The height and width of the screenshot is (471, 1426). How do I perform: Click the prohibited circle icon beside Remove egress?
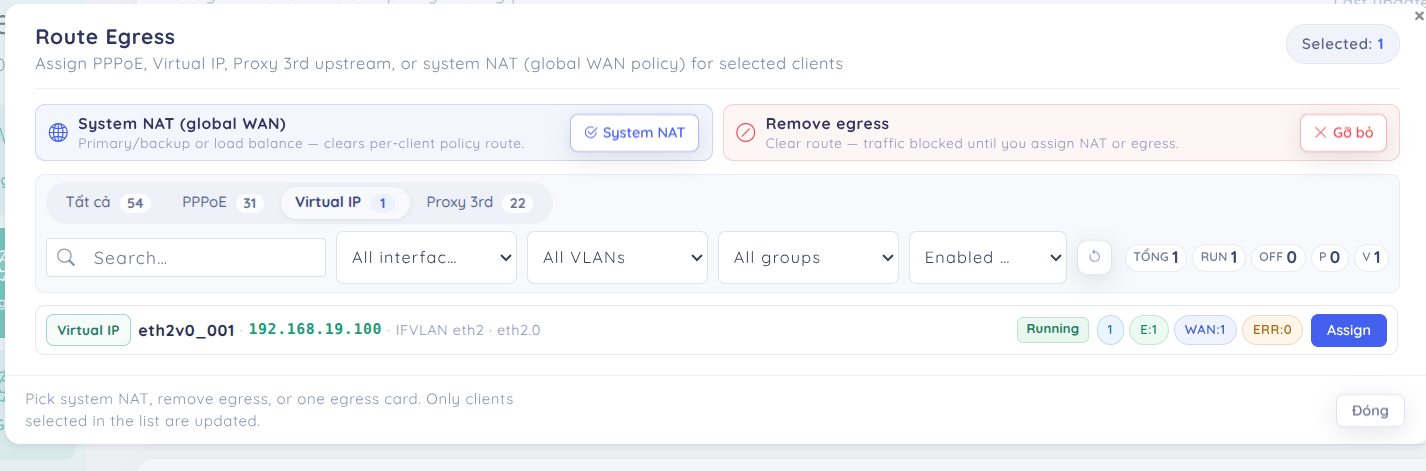pos(745,133)
